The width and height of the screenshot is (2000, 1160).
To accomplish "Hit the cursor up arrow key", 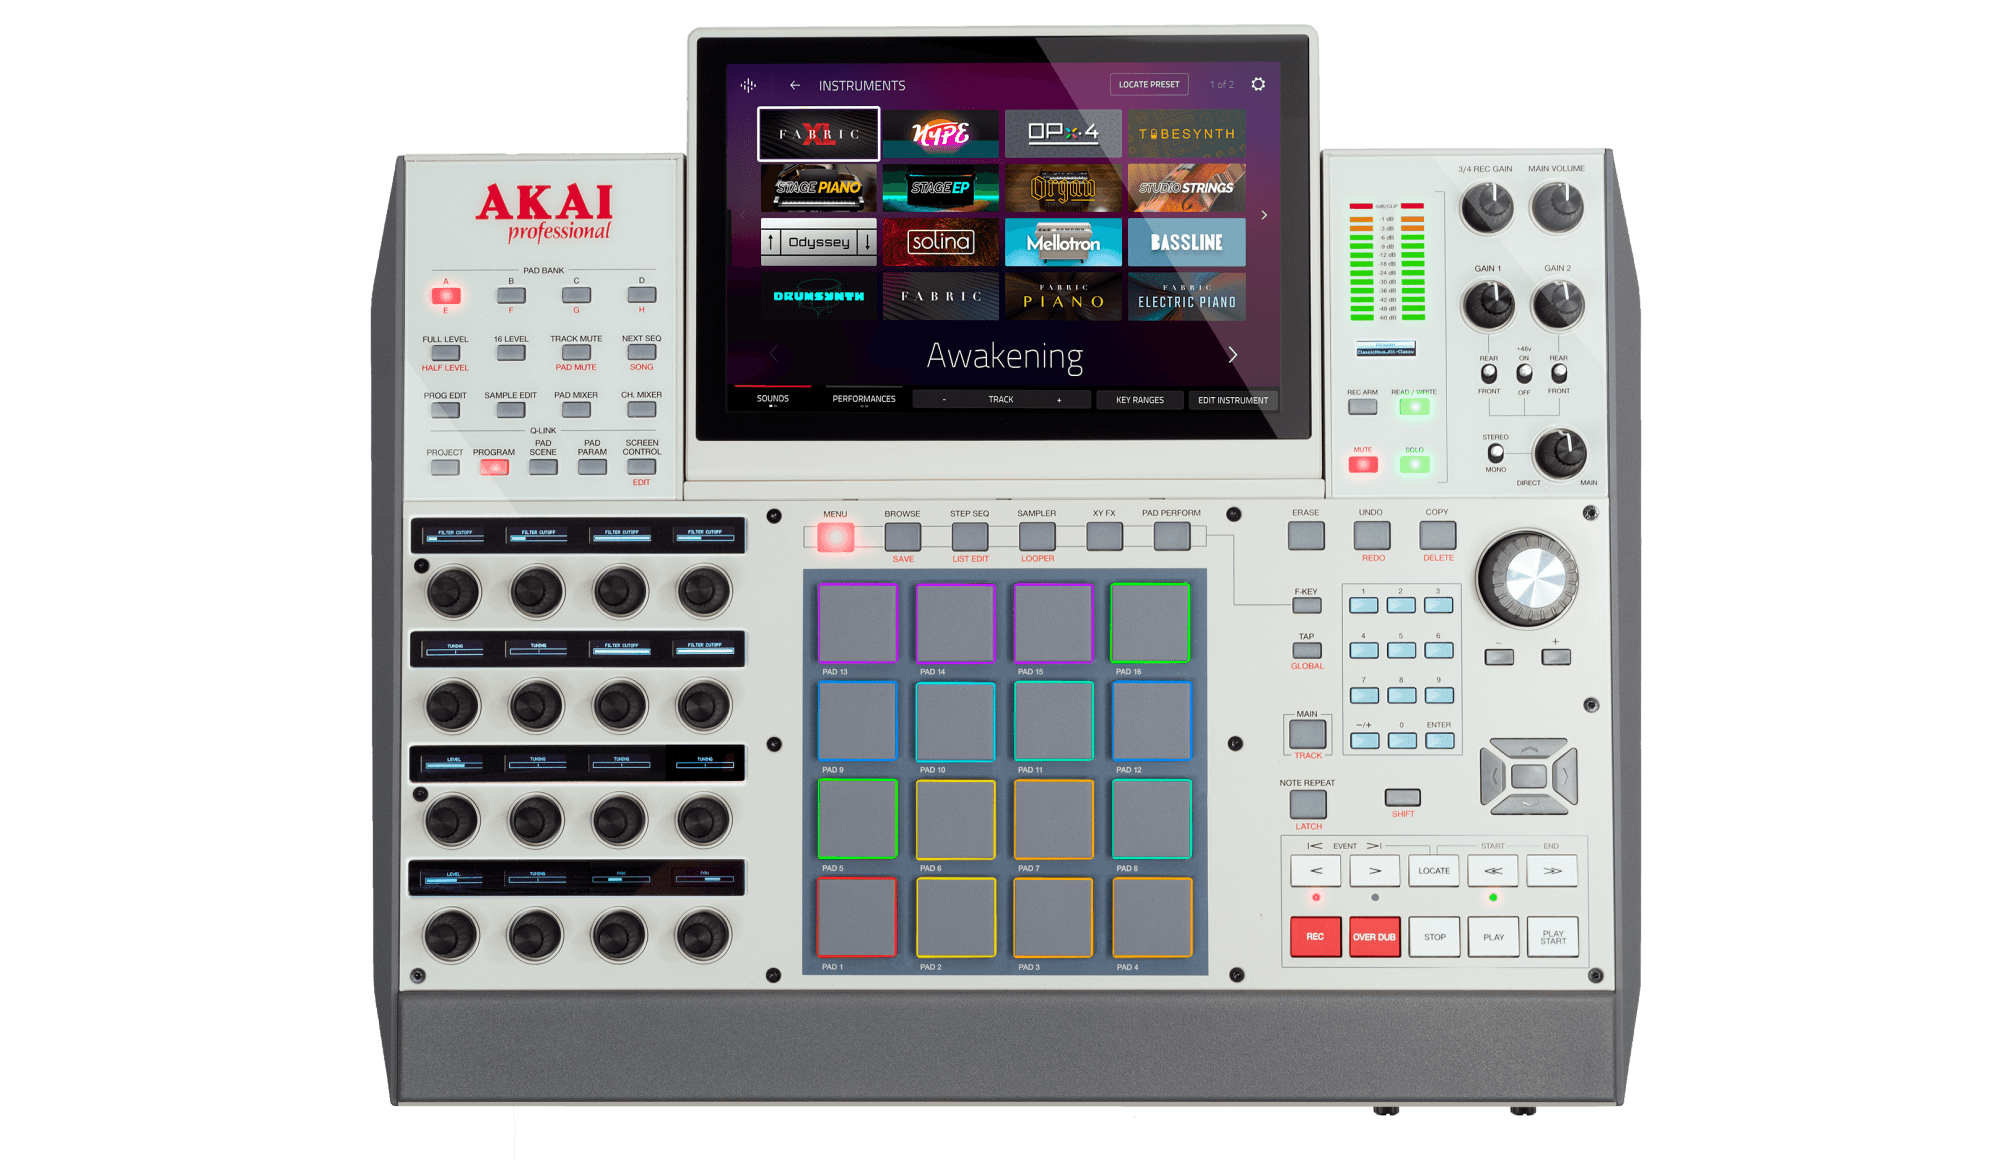I will click(1528, 747).
